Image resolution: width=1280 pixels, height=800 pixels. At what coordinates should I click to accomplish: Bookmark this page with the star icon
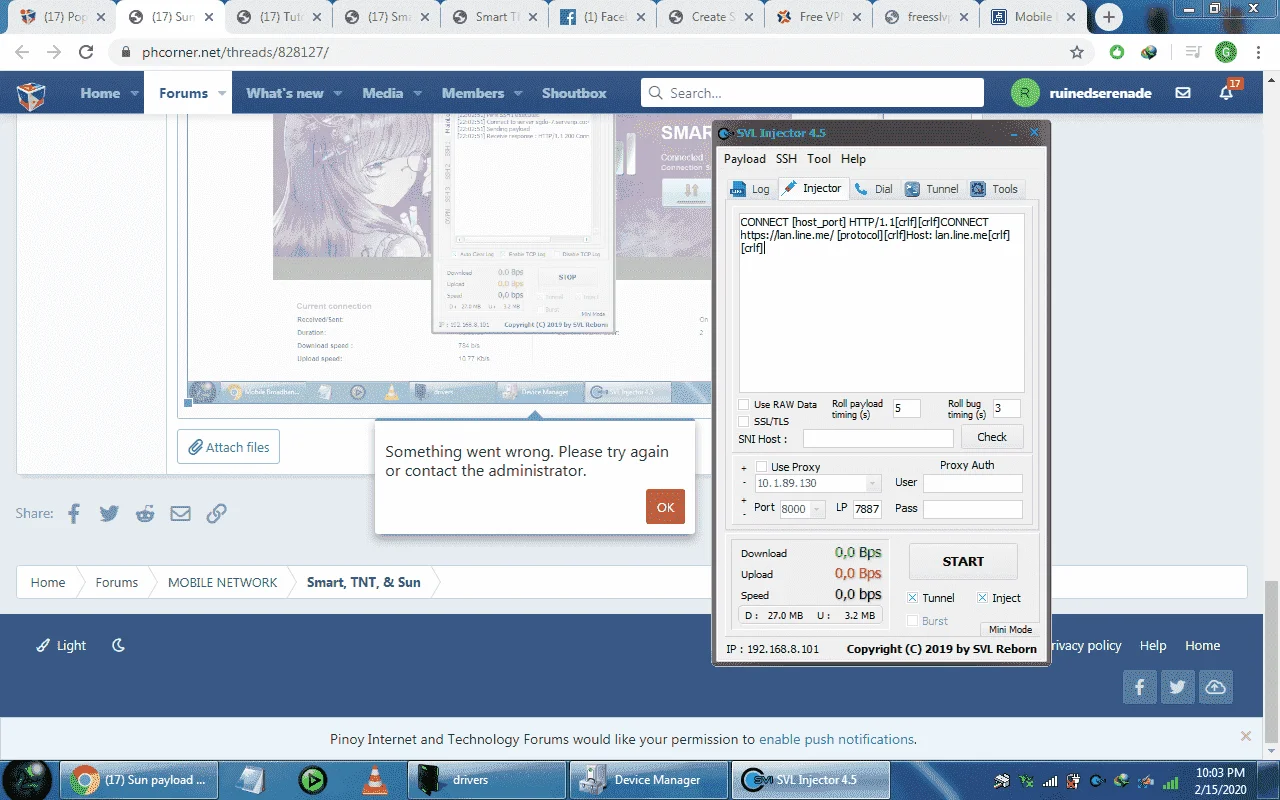tap(1077, 52)
